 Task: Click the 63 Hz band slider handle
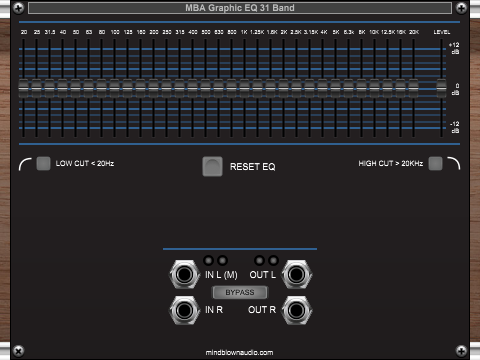tap(88, 88)
